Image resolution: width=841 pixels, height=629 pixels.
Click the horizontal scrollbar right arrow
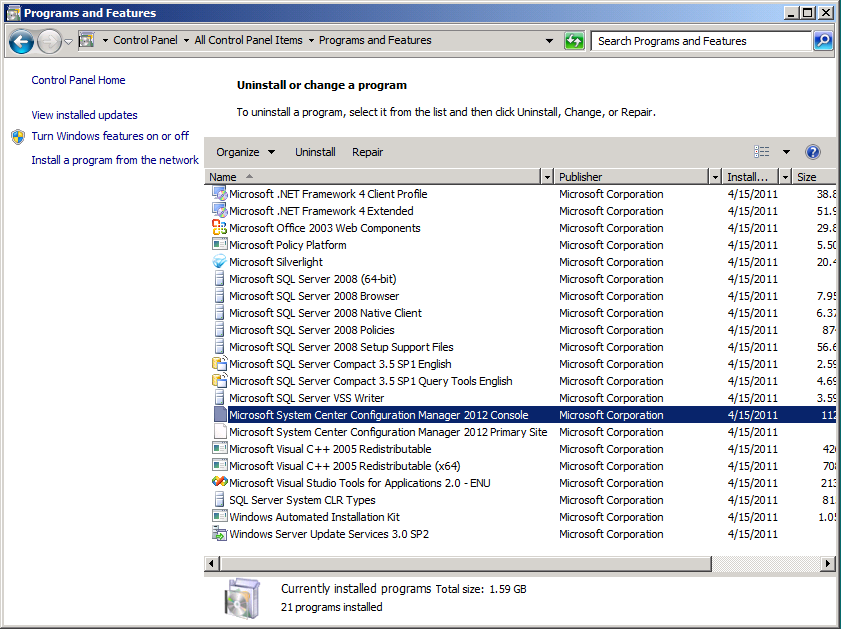pyautogui.click(x=828, y=563)
